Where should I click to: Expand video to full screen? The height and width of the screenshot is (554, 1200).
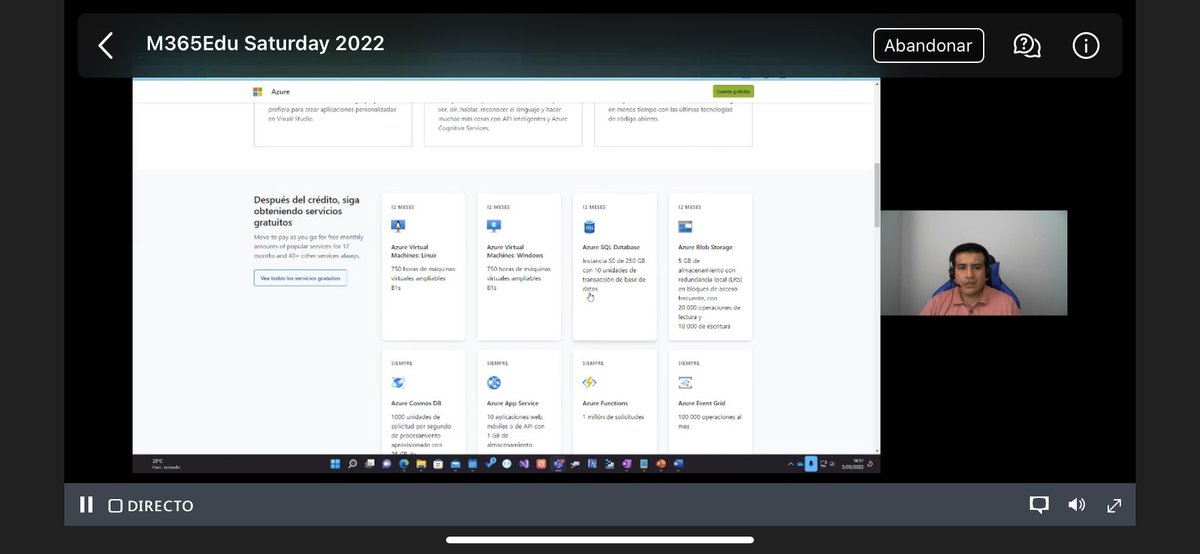tap(1114, 505)
